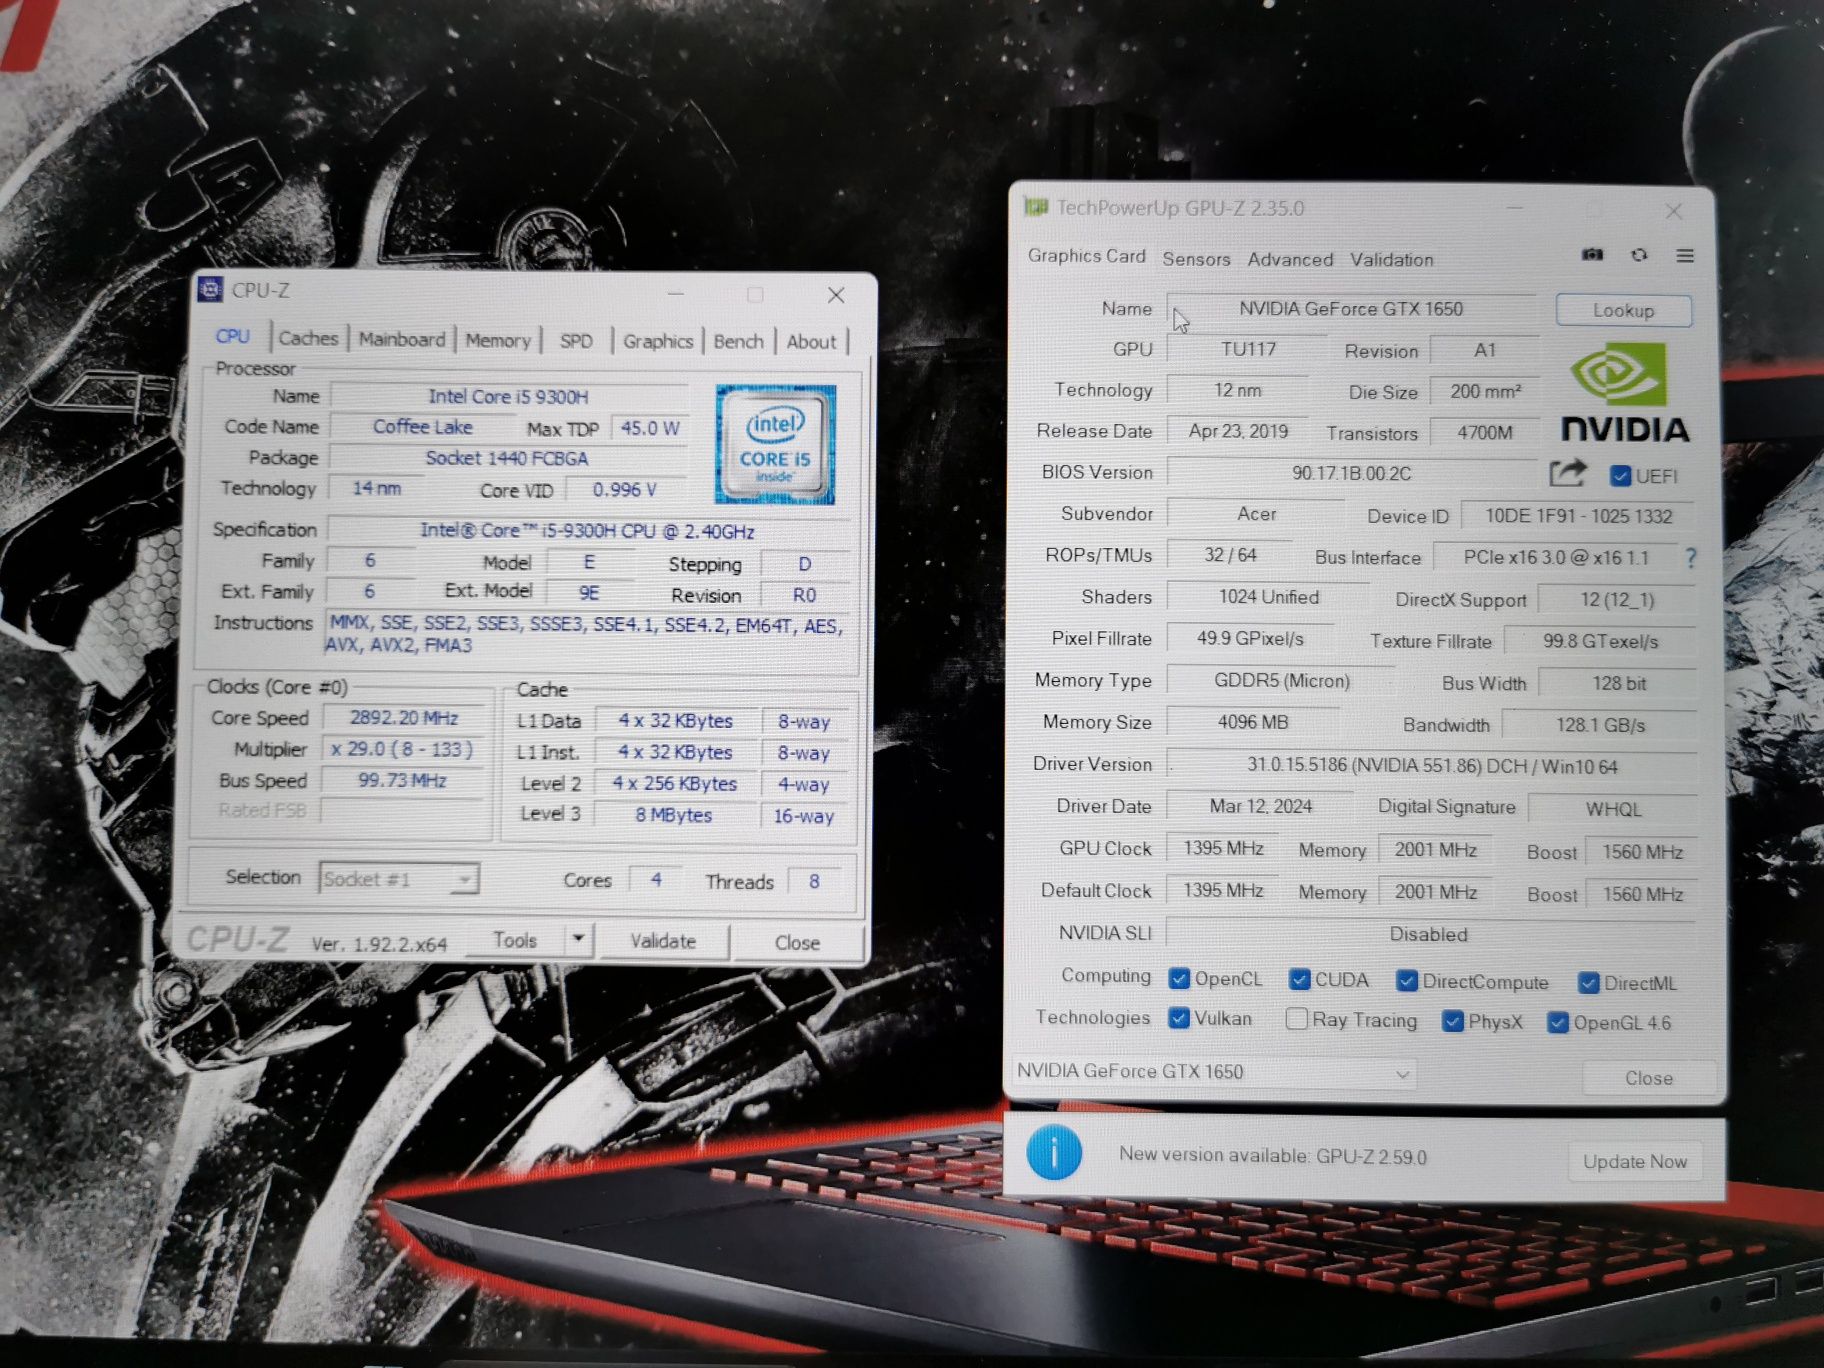The height and width of the screenshot is (1368, 1824).
Task: Click the CPU Name field Intel Core i5 9300H
Action: click(x=508, y=397)
